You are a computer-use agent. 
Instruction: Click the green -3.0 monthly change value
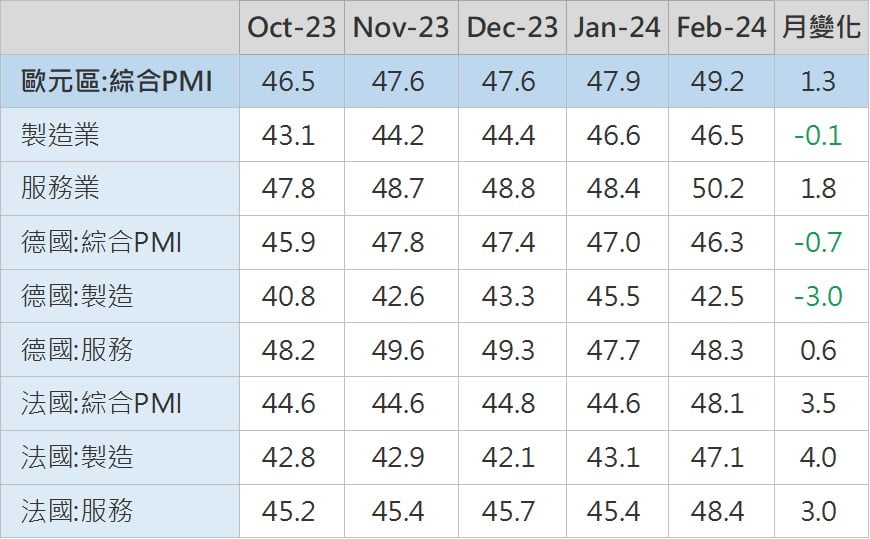(x=818, y=296)
